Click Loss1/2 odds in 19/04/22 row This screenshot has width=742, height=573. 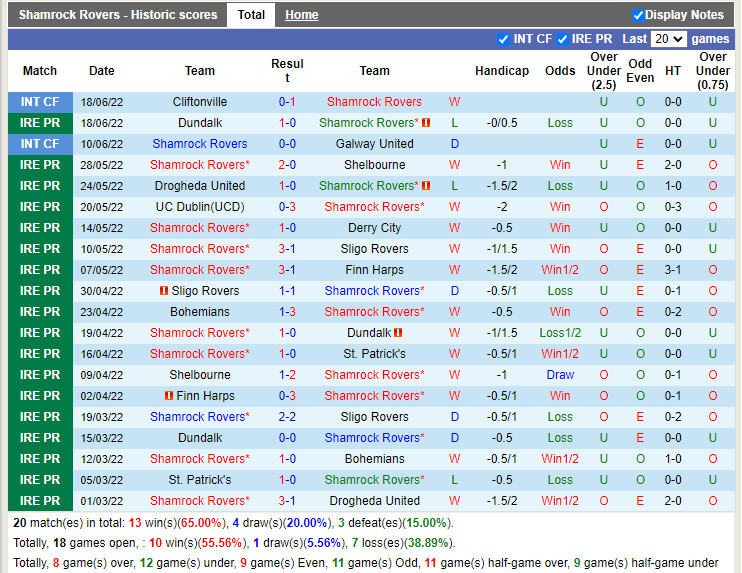click(560, 333)
